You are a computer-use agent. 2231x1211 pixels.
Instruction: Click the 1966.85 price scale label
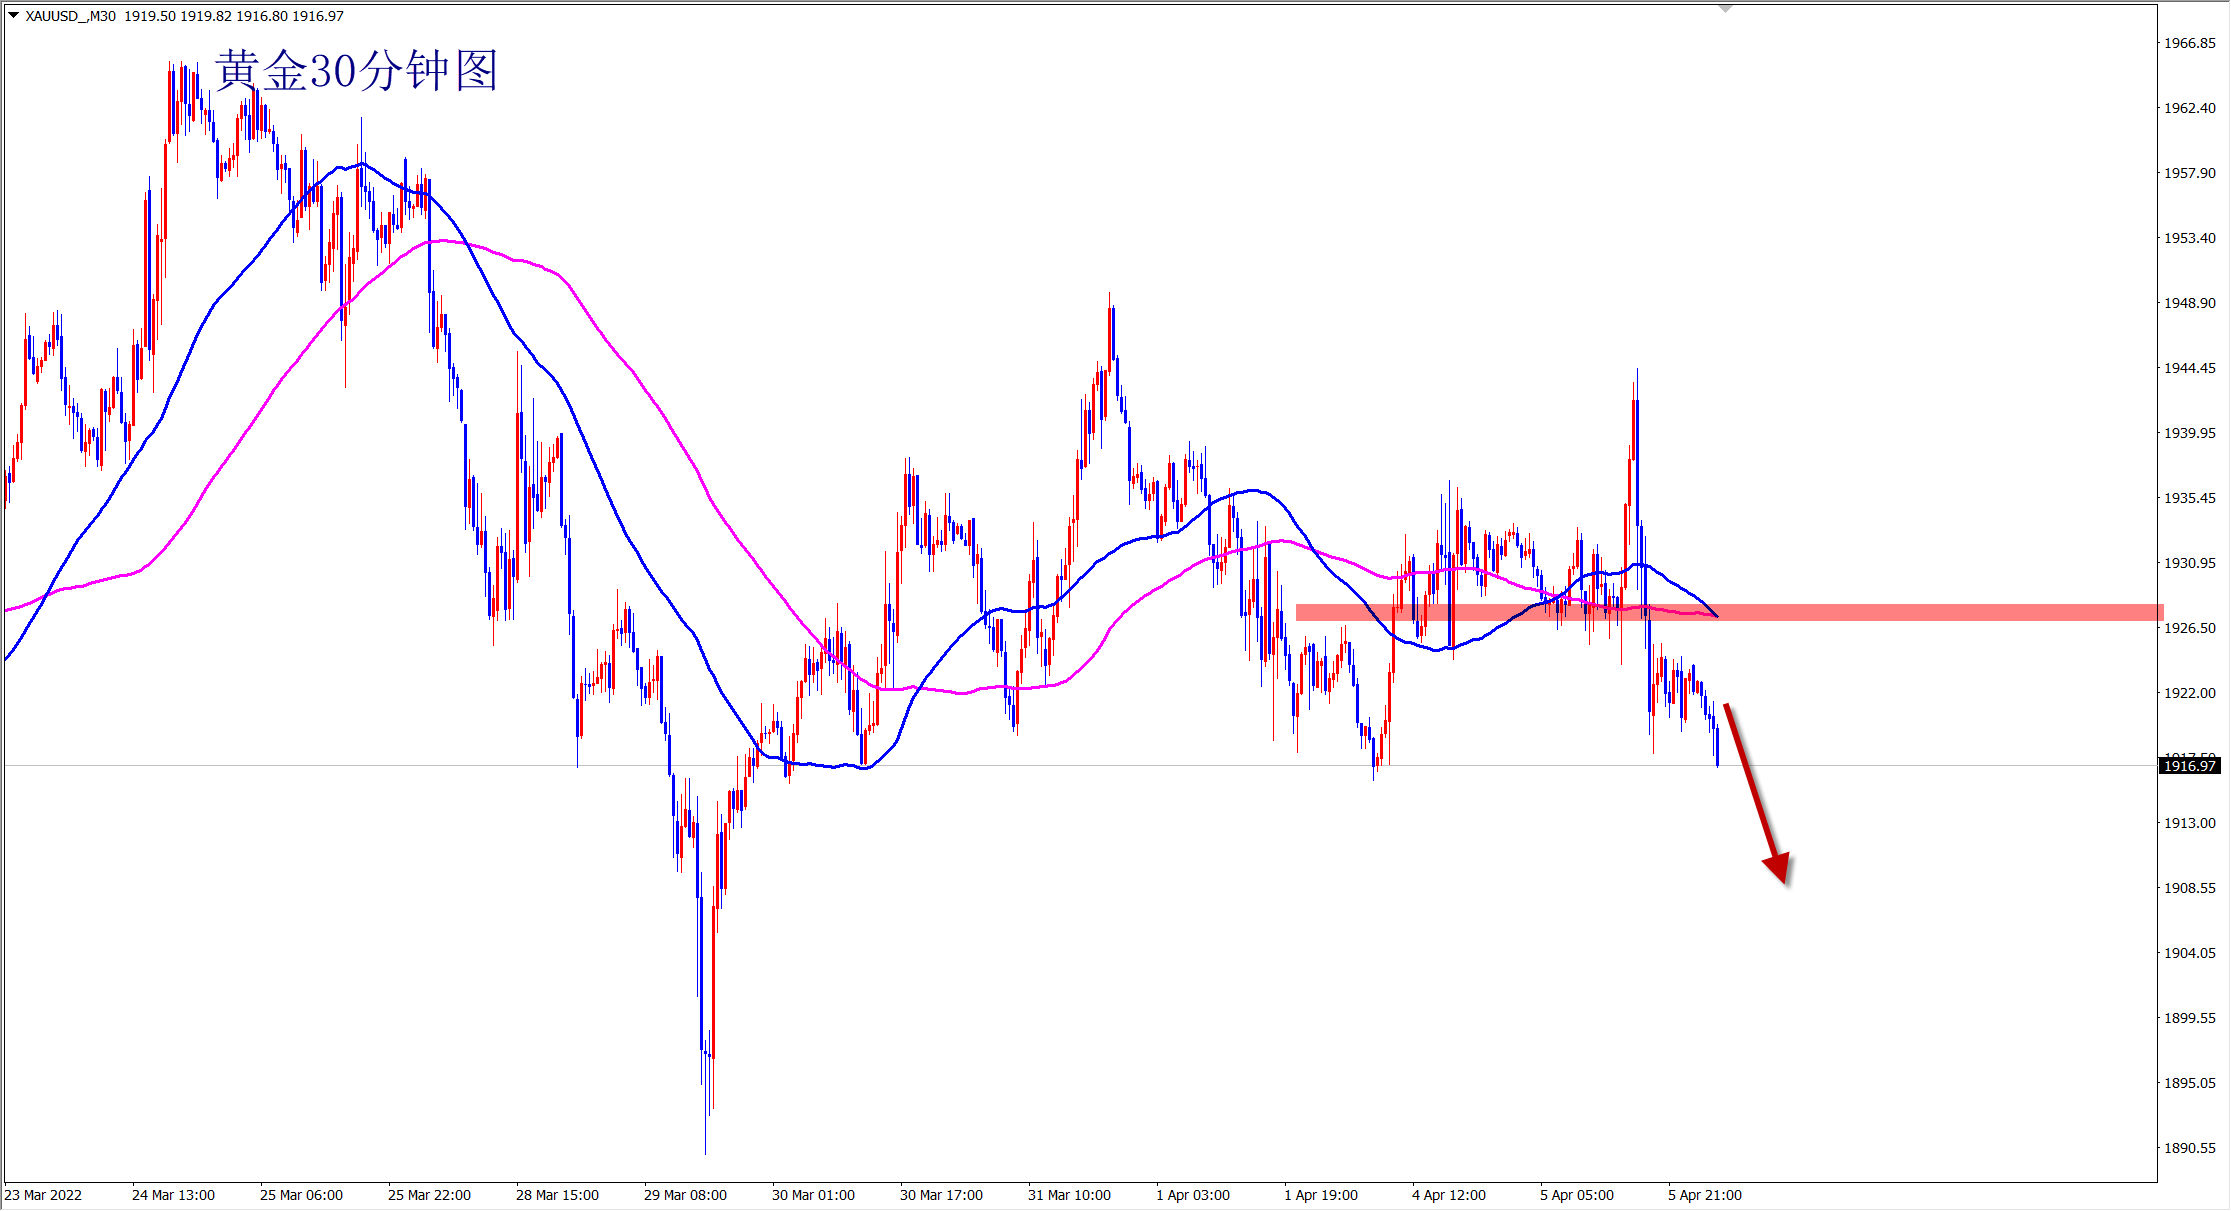pos(2189,43)
